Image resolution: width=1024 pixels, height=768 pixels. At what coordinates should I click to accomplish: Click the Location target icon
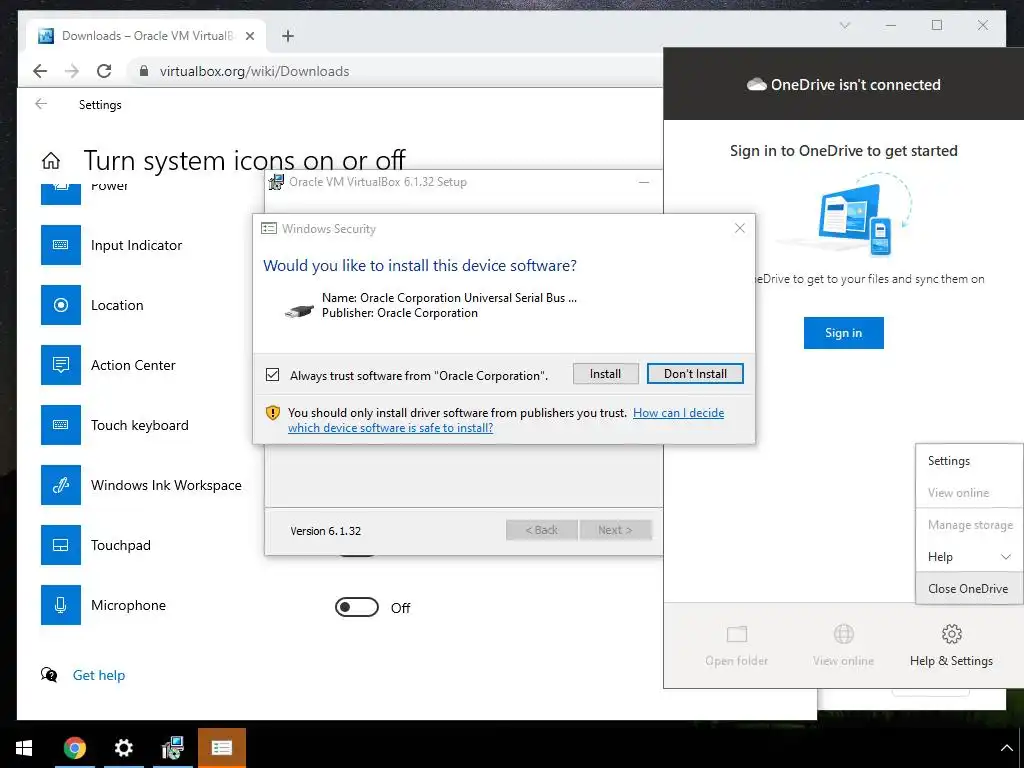[x=61, y=305]
